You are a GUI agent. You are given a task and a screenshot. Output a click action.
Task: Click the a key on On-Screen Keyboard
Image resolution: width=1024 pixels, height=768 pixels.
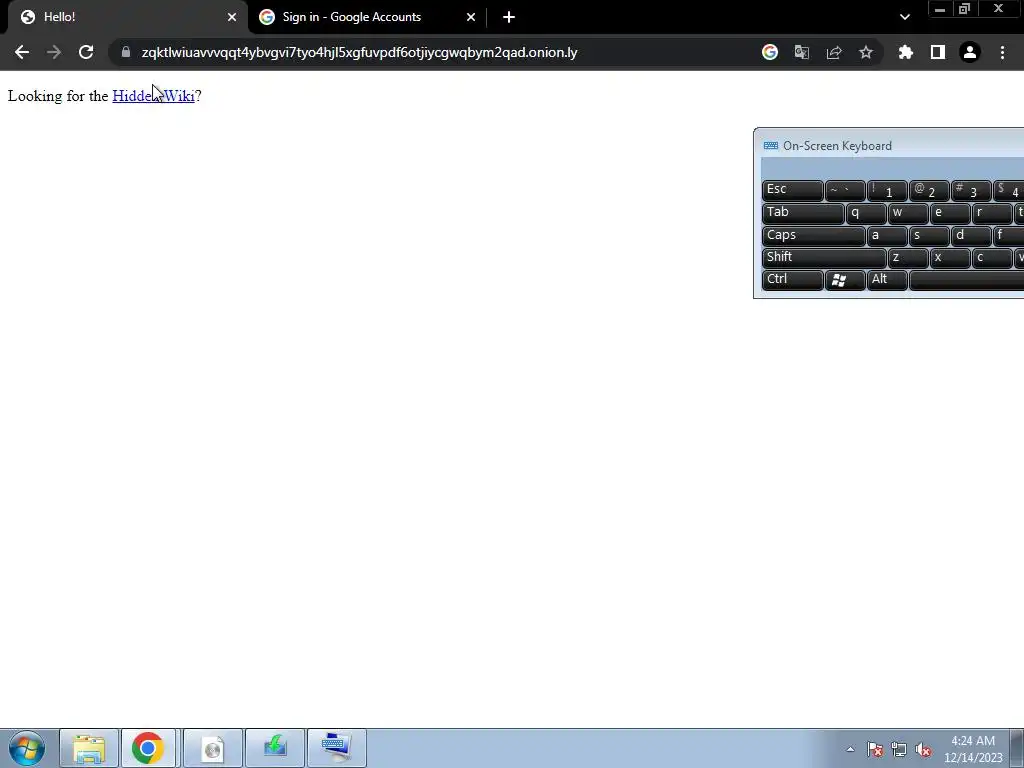coord(886,236)
